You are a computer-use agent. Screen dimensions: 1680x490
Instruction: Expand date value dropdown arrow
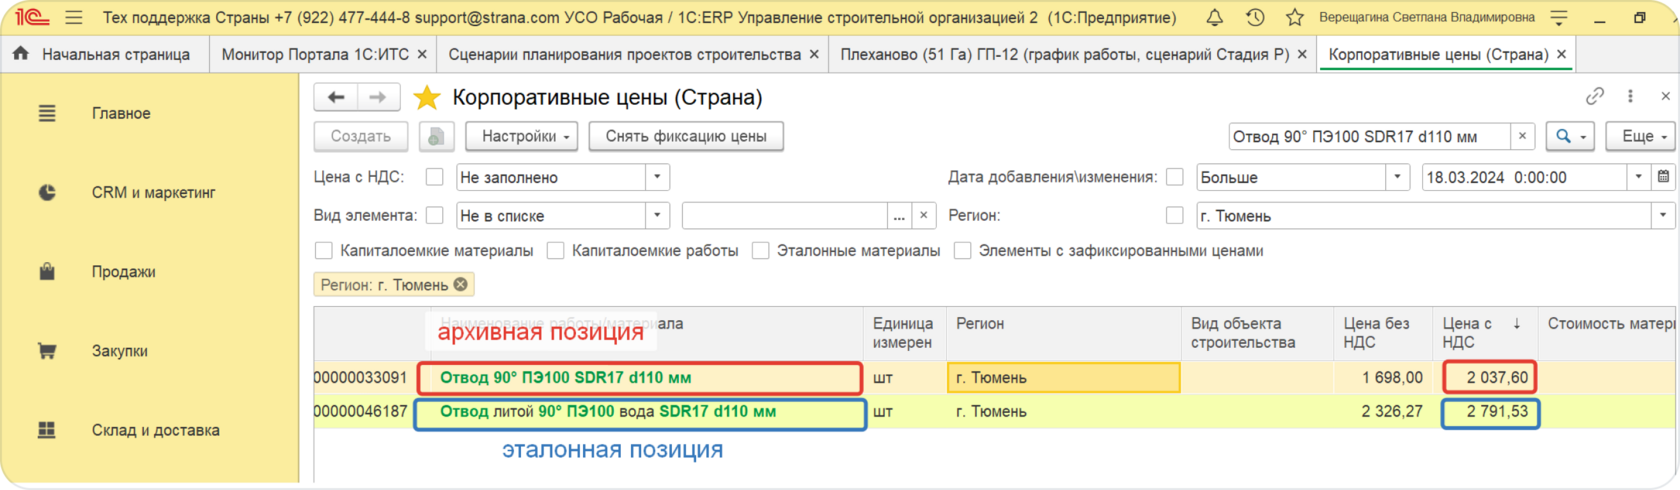[x=1638, y=177]
